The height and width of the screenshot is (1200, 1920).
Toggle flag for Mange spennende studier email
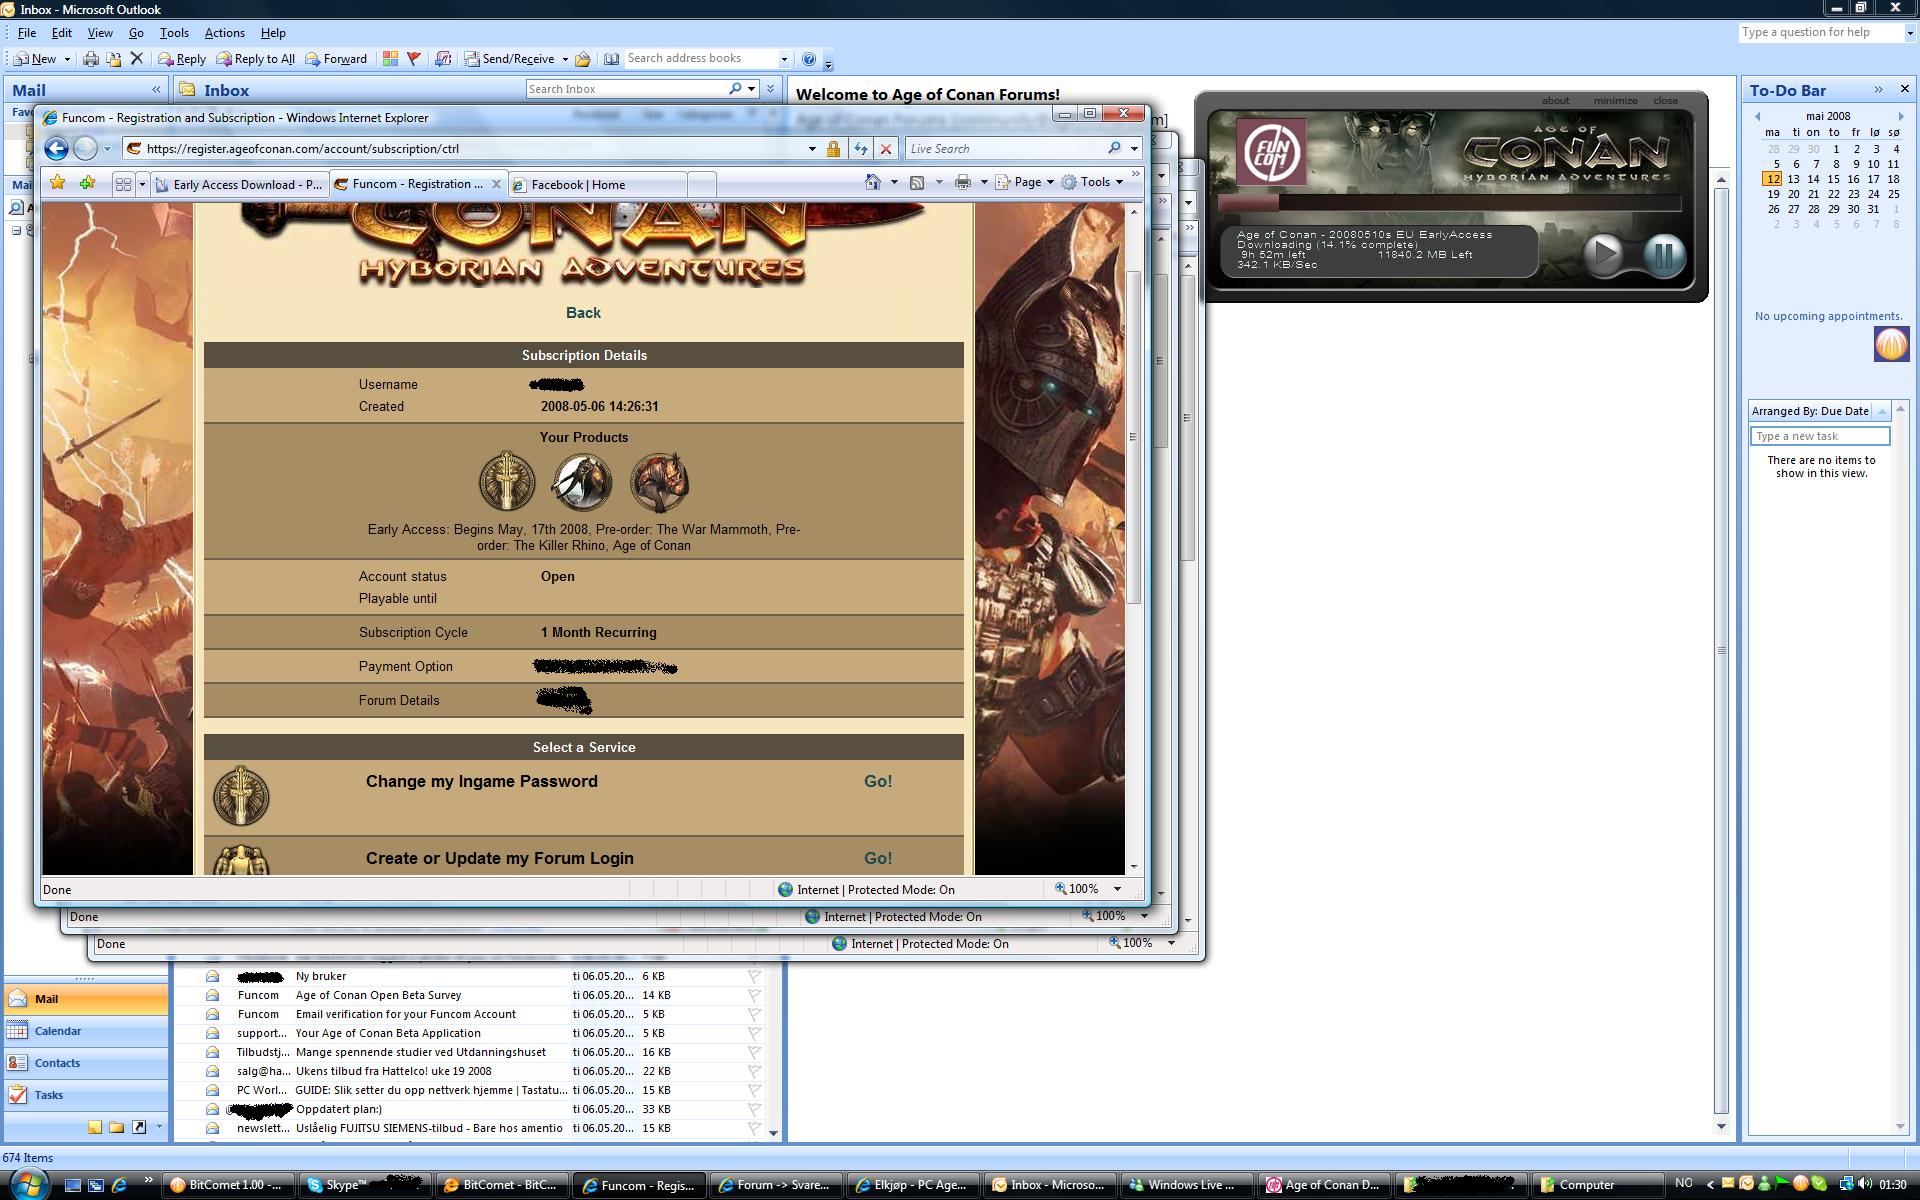click(x=754, y=1052)
